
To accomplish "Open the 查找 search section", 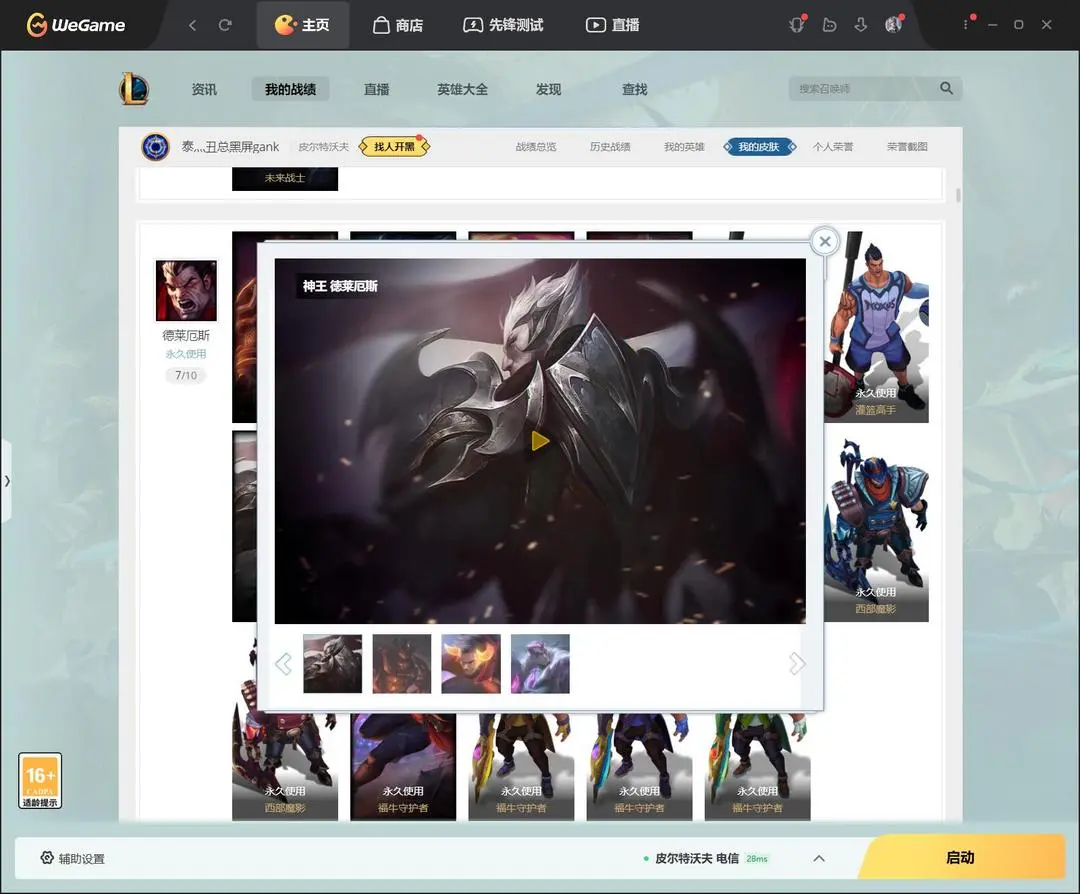I will coord(634,90).
